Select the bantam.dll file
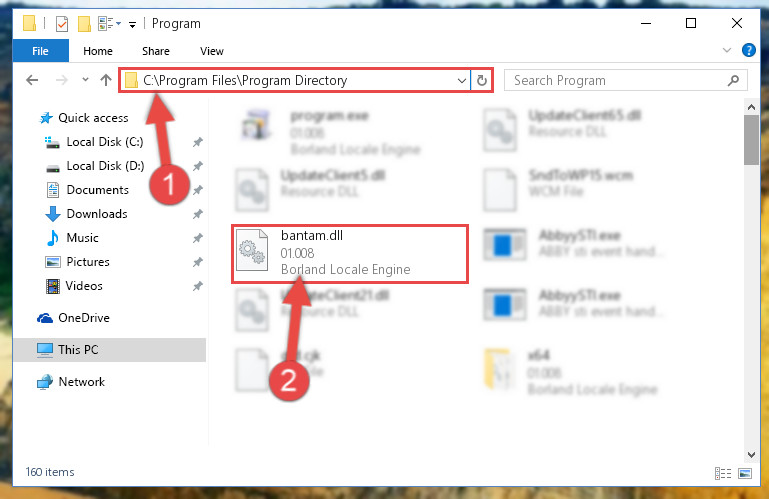Screen dimensions: 769x499 [x=350, y=253]
